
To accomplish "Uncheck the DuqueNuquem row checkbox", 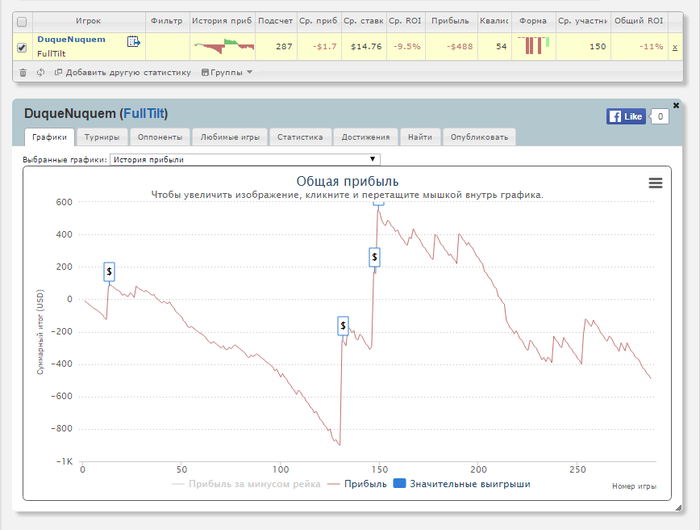I will 22,47.
